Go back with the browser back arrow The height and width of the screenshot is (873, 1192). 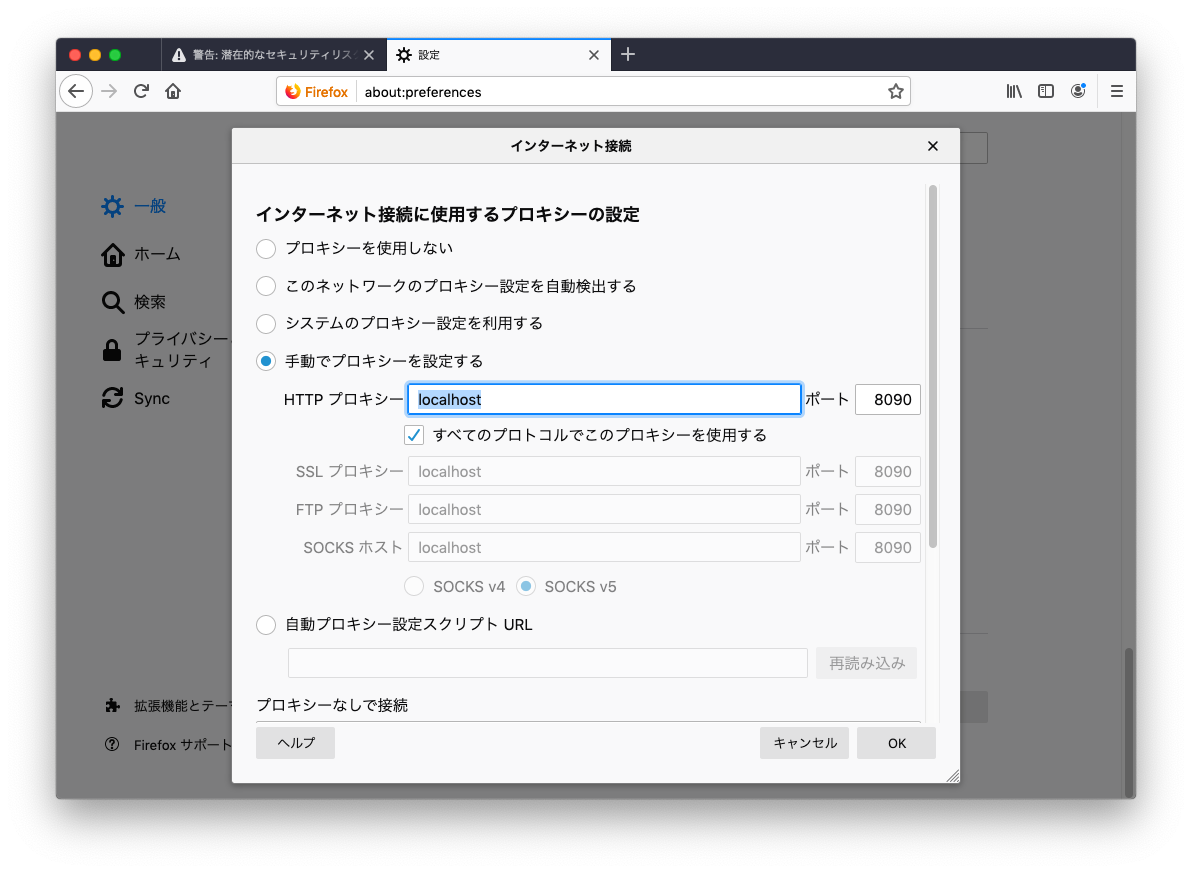point(76,92)
